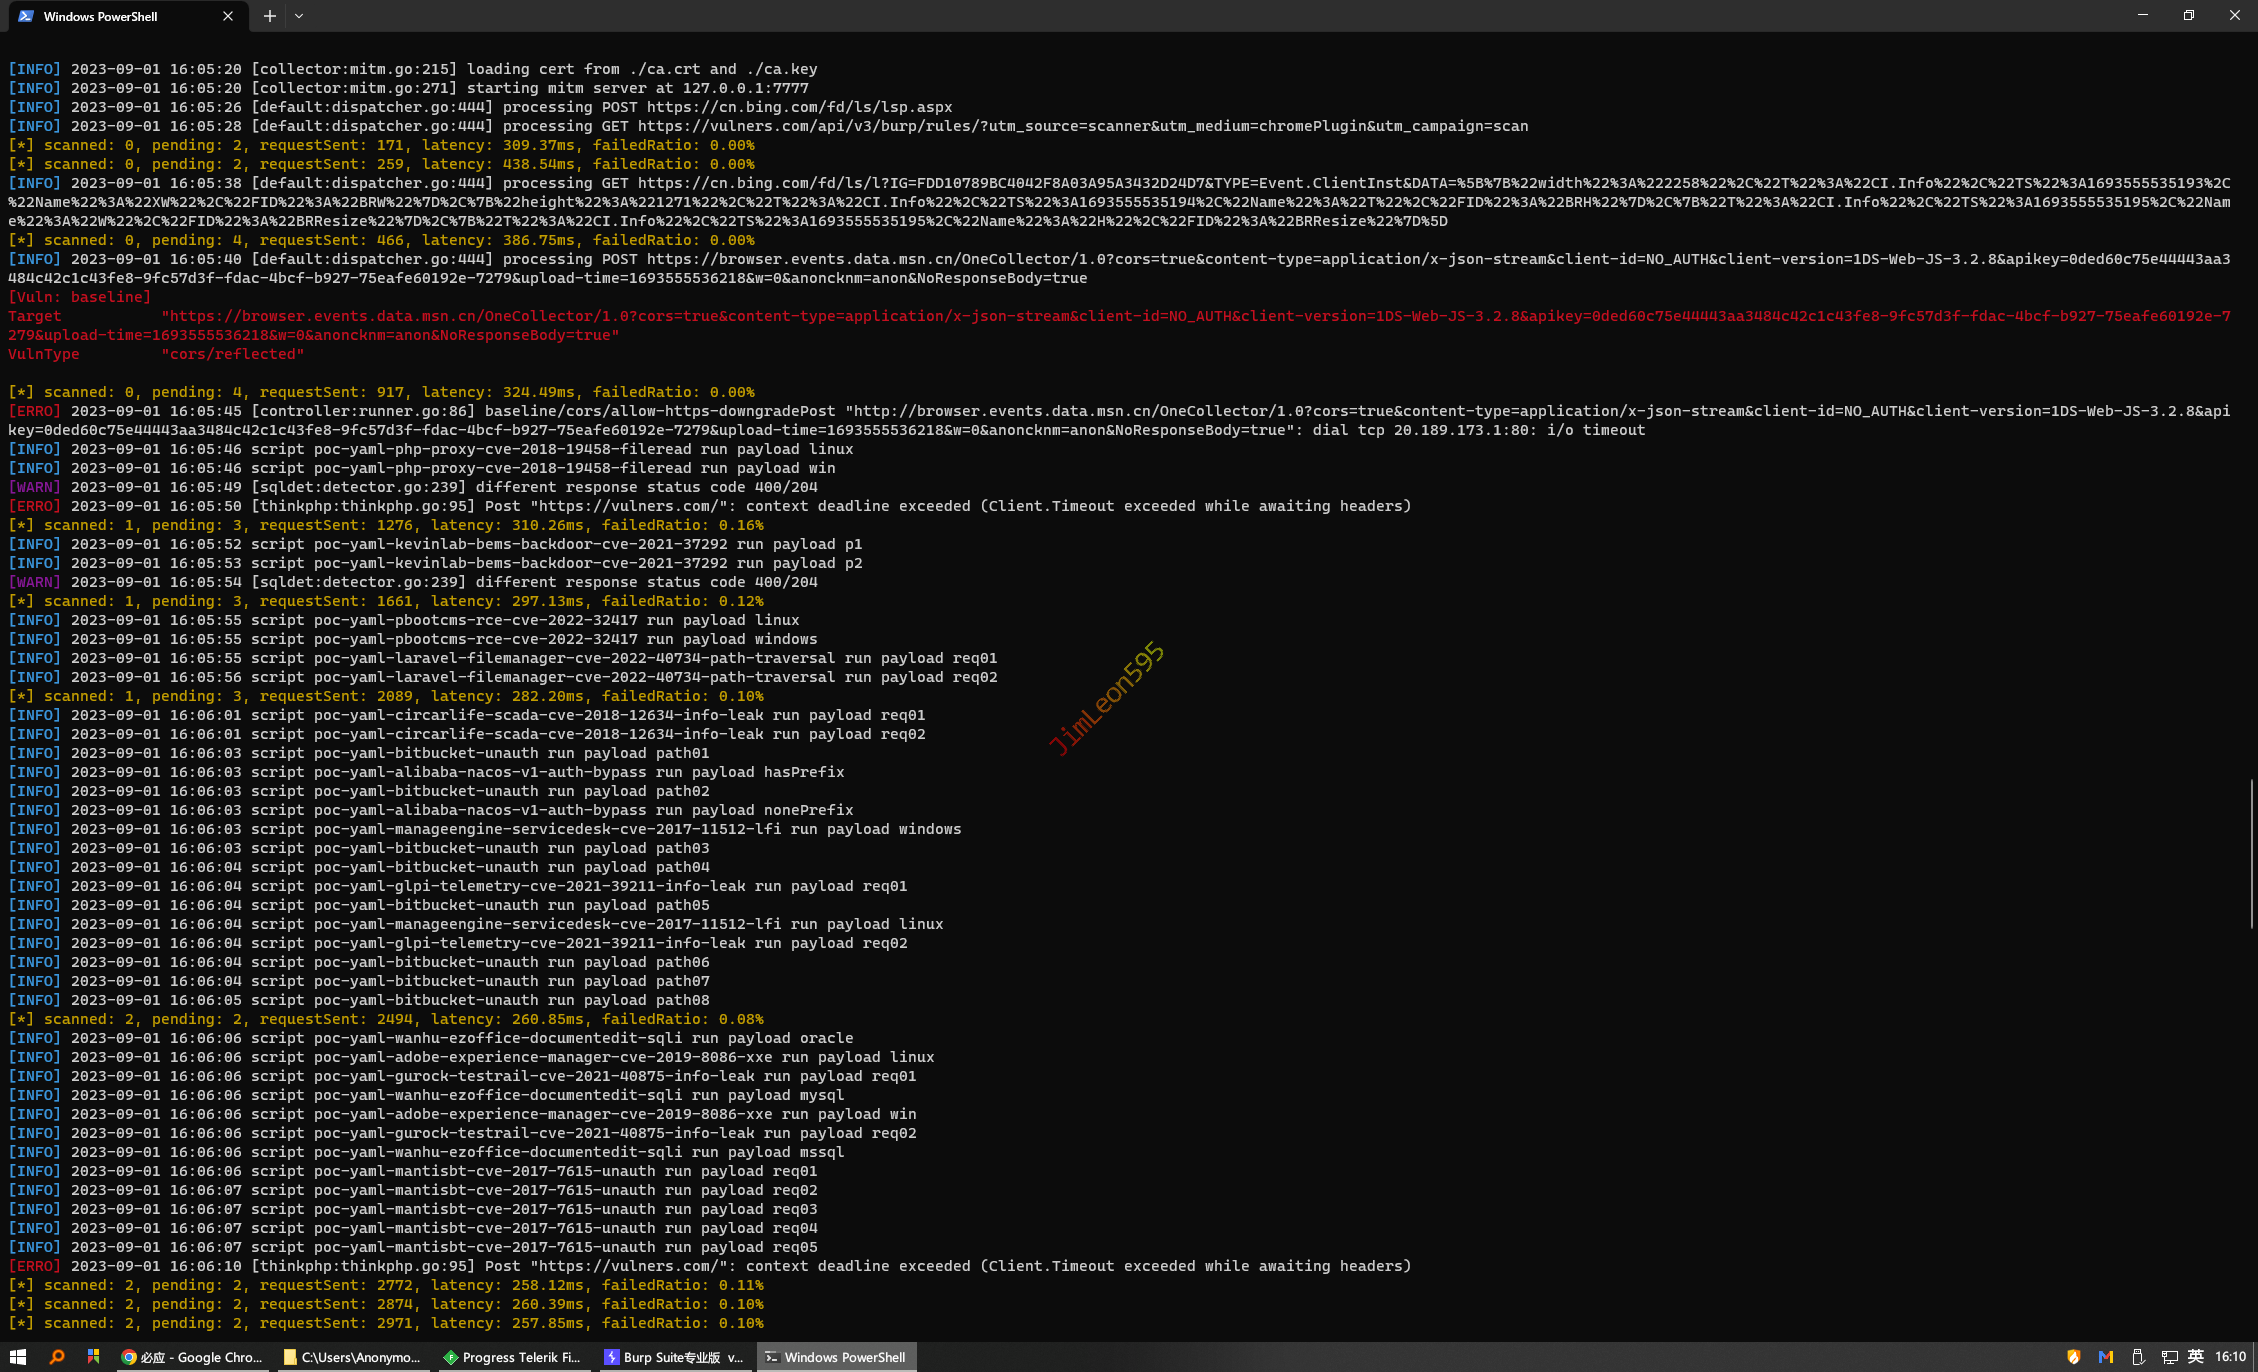This screenshot has height=1372, width=2258.
Task: Toggle the 英 input language indicator
Action: pos(2196,1357)
